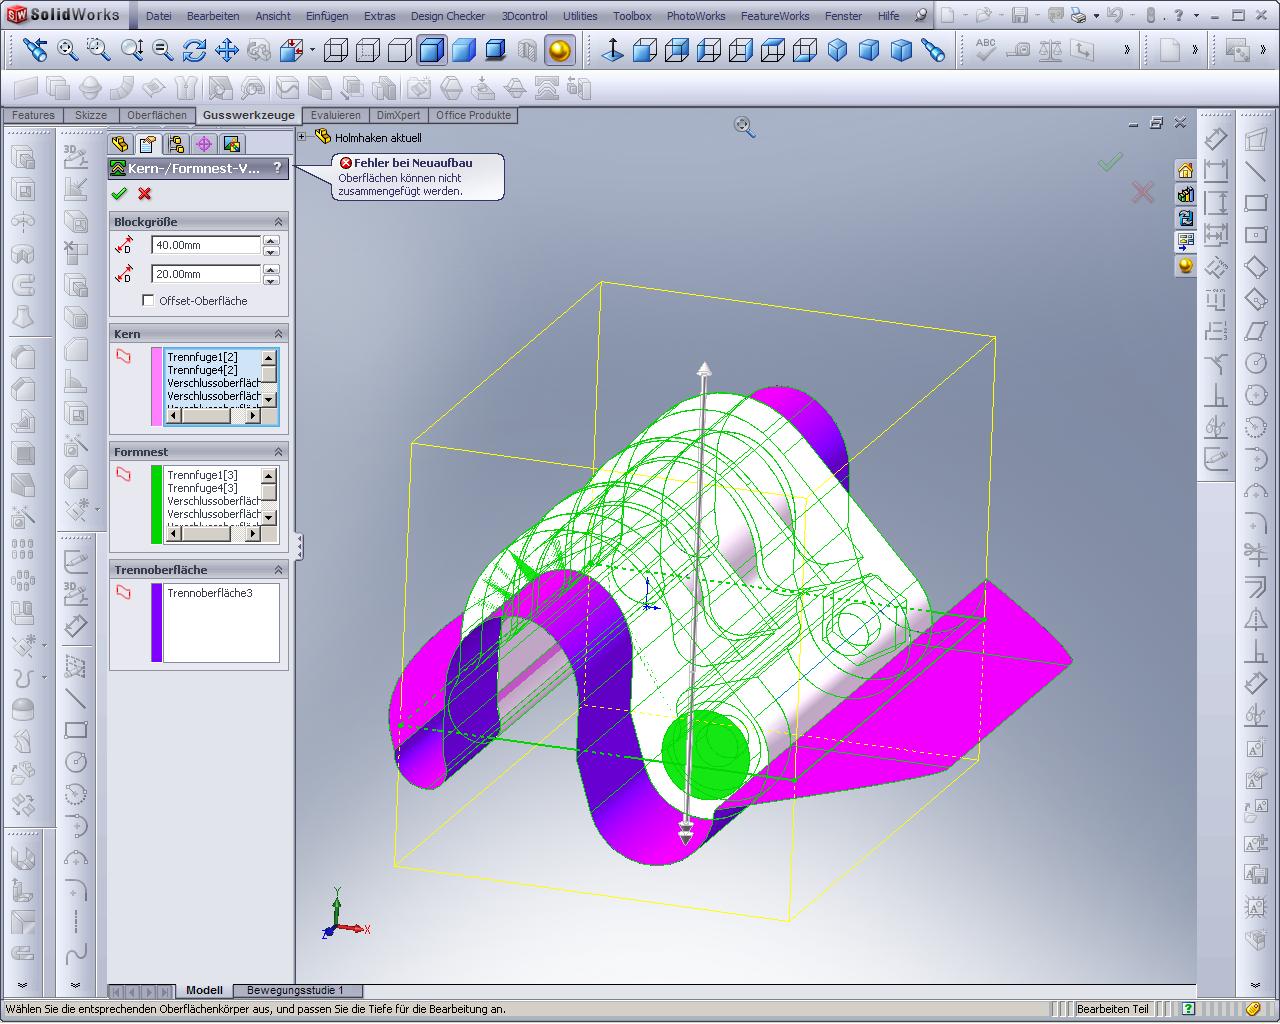
Task: Click the 40.00mm block size field
Action: 205,245
